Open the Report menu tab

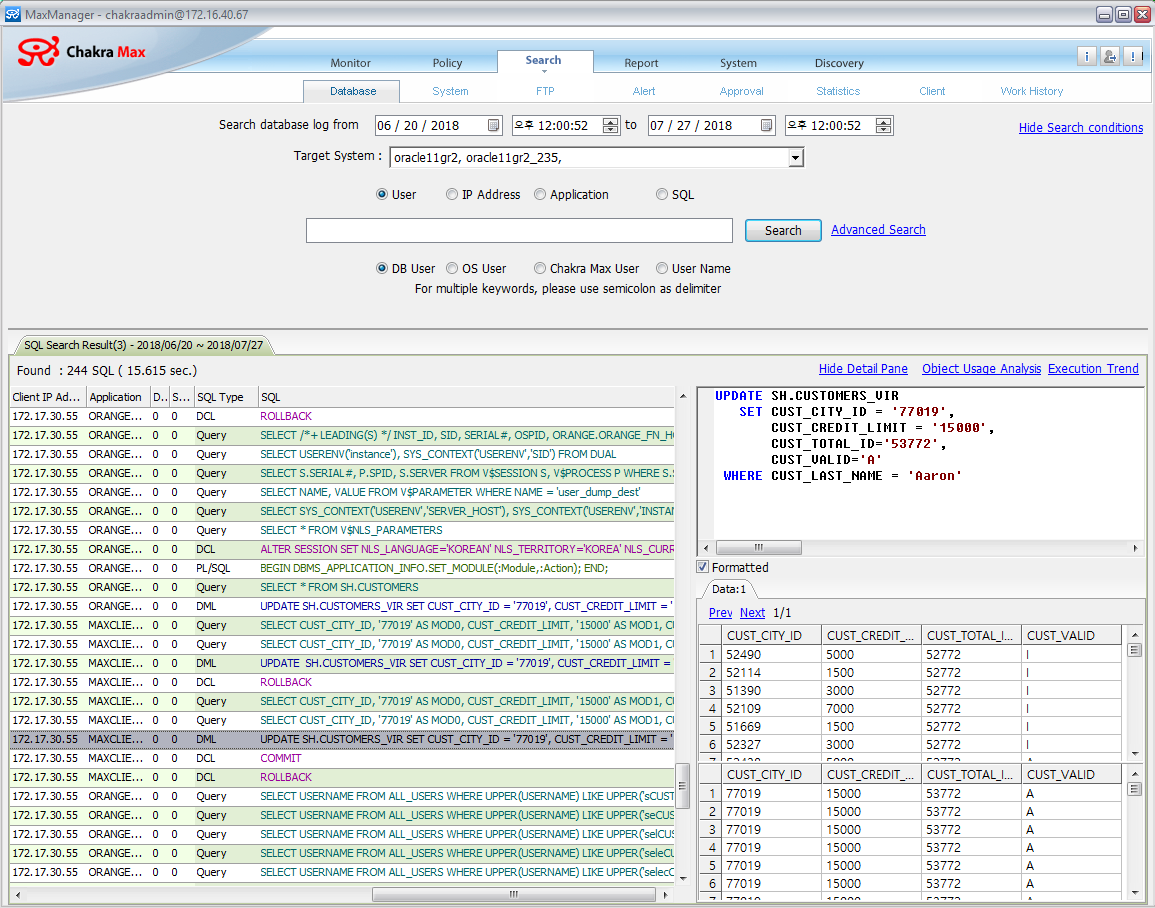pyautogui.click(x=641, y=63)
